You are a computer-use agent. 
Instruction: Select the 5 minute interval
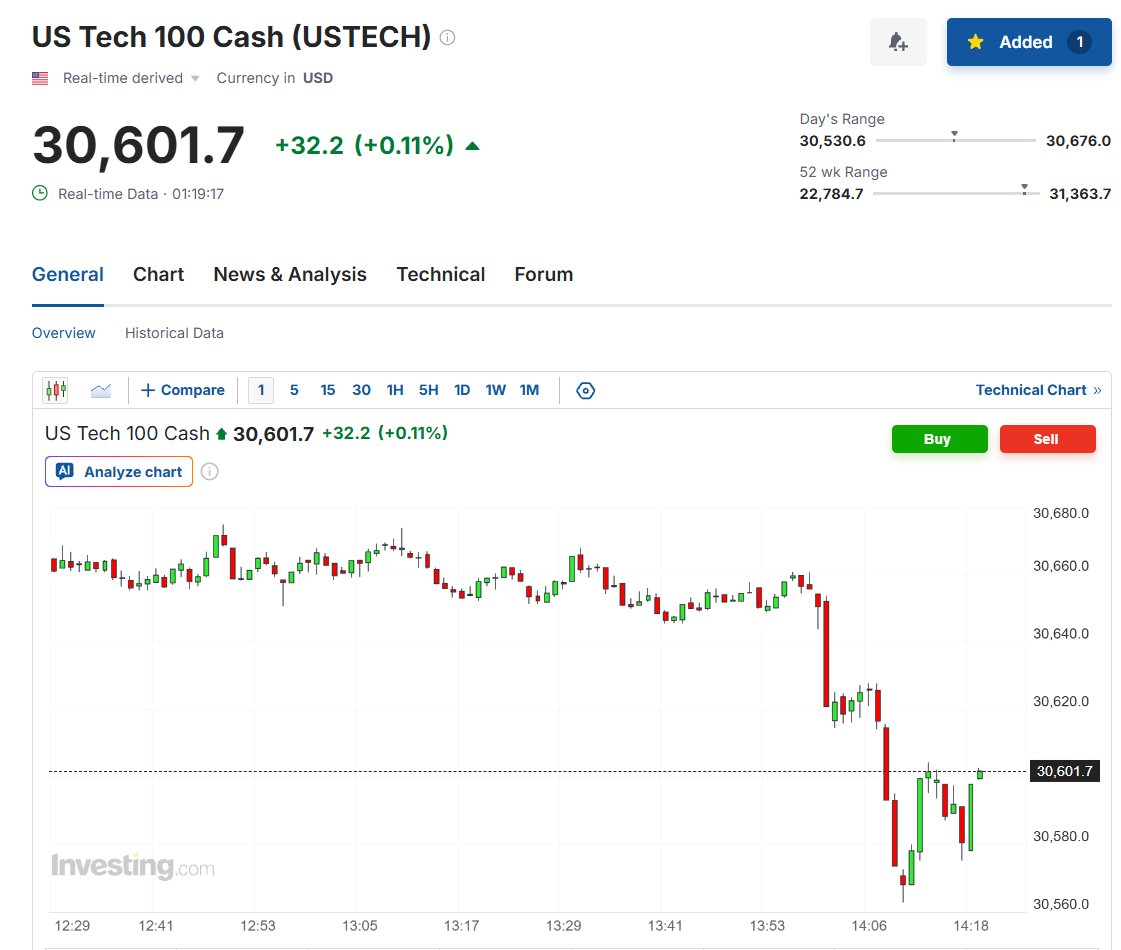click(294, 390)
